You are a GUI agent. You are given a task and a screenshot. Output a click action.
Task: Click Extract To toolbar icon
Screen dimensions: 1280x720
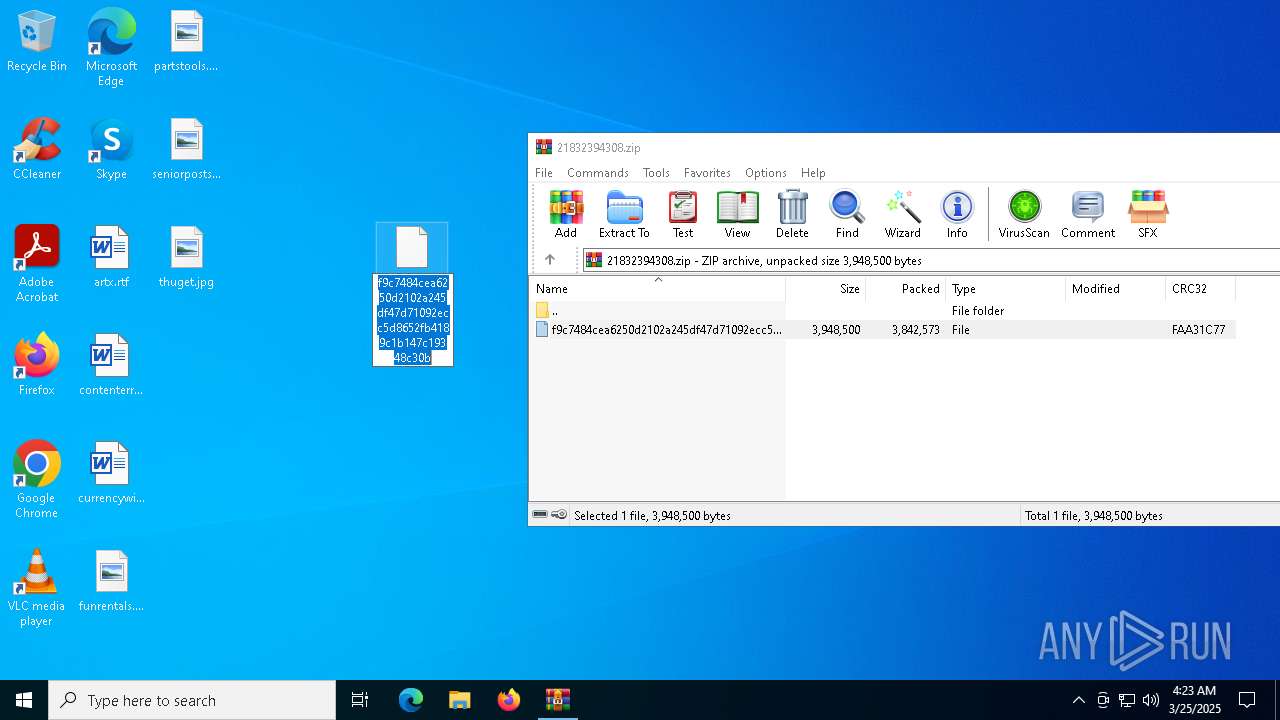[x=624, y=214]
